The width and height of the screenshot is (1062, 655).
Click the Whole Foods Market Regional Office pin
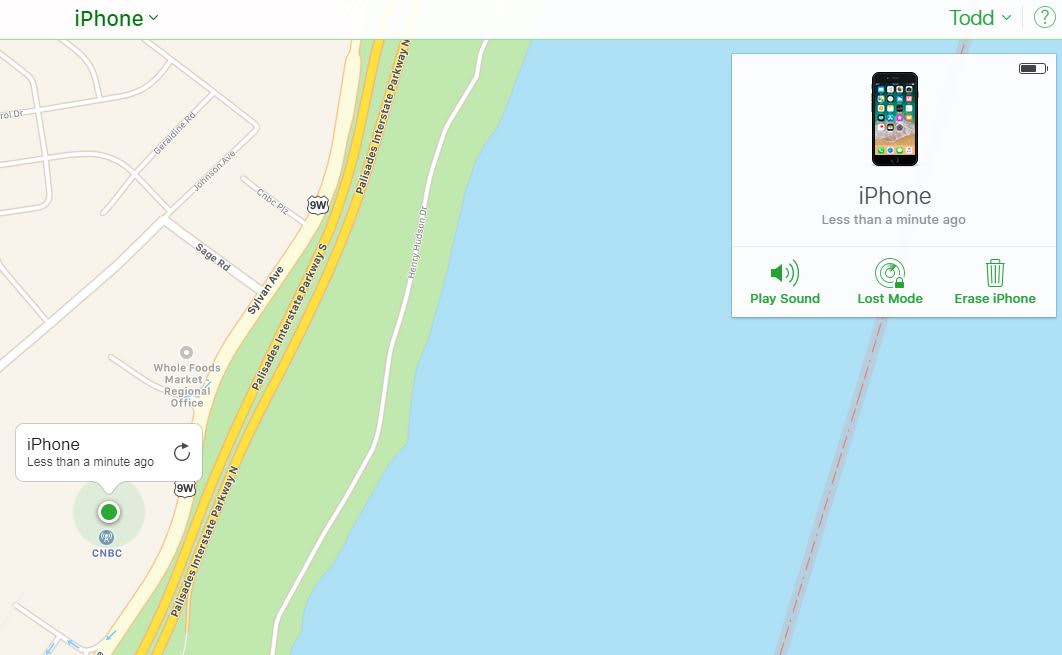[186, 352]
